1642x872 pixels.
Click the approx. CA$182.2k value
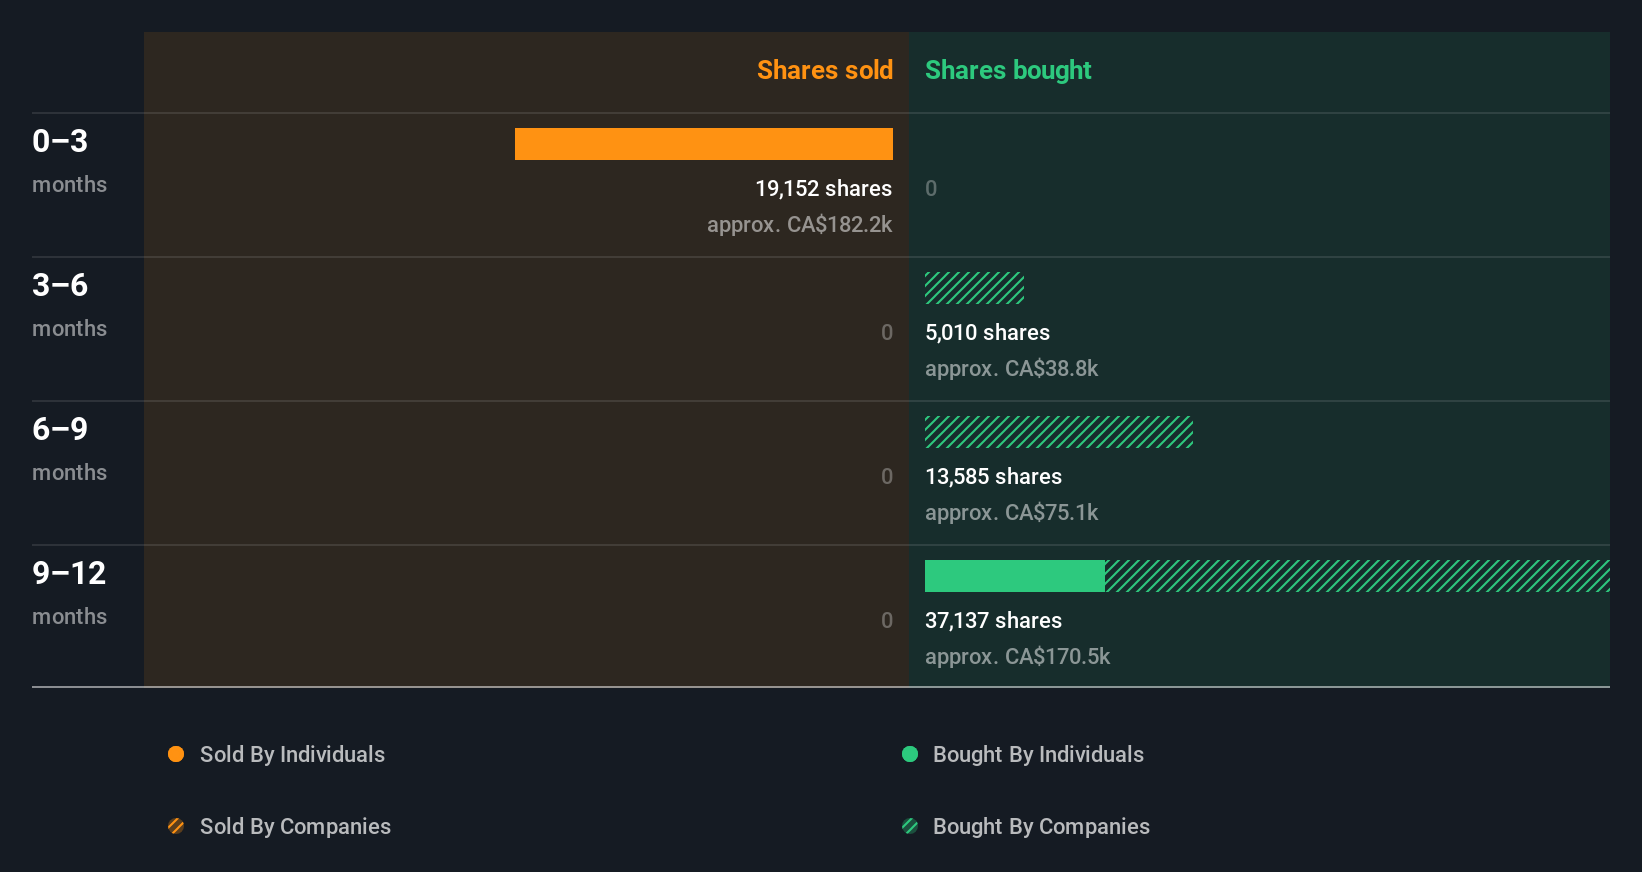click(799, 224)
